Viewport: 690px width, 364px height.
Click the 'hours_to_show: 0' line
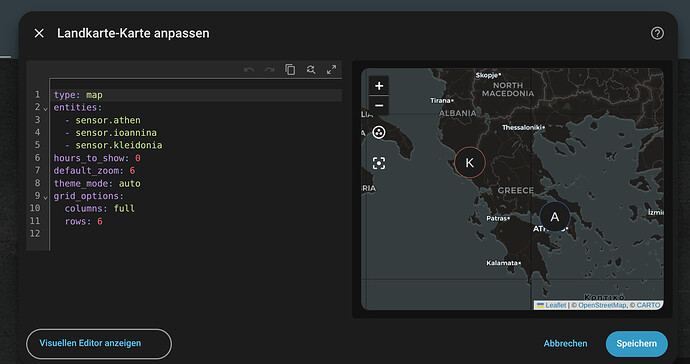click(195, 158)
